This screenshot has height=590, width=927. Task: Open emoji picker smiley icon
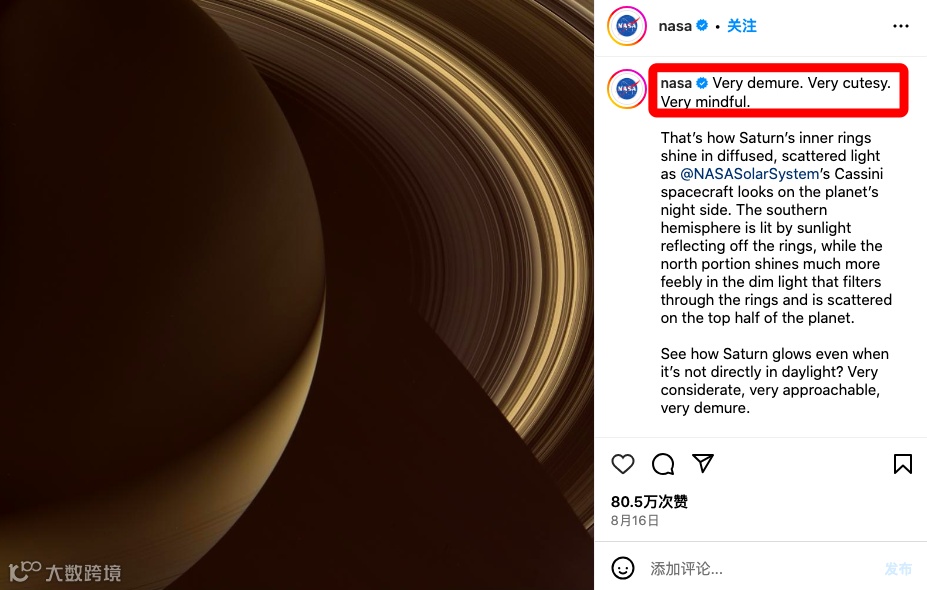coord(623,568)
